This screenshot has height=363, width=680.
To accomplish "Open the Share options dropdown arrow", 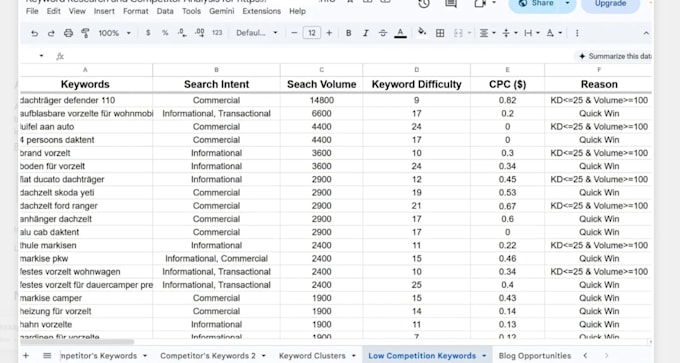I will pyautogui.click(x=567, y=3).
